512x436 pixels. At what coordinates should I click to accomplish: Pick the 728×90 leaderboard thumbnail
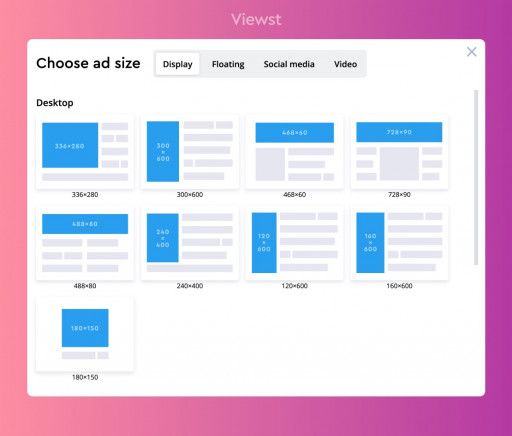point(399,152)
